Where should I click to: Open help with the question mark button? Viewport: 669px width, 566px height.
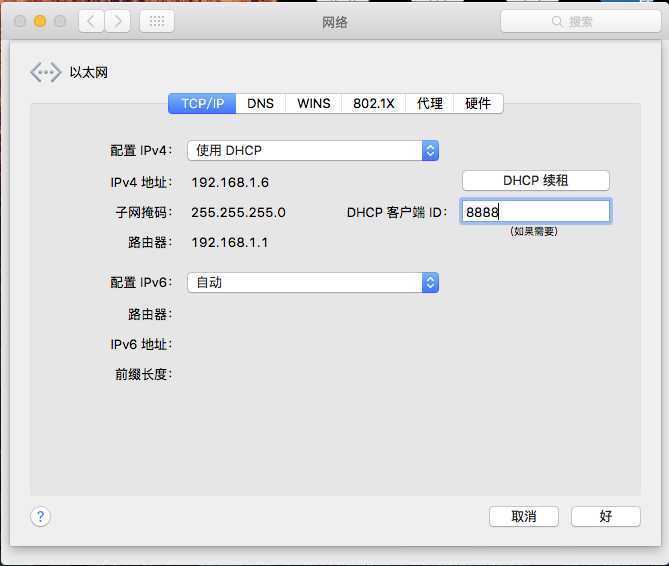(41, 517)
